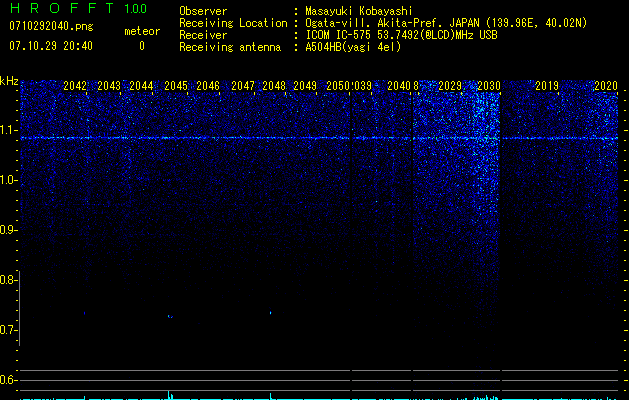Click the cyan signal blip below 2045

(x=170, y=317)
